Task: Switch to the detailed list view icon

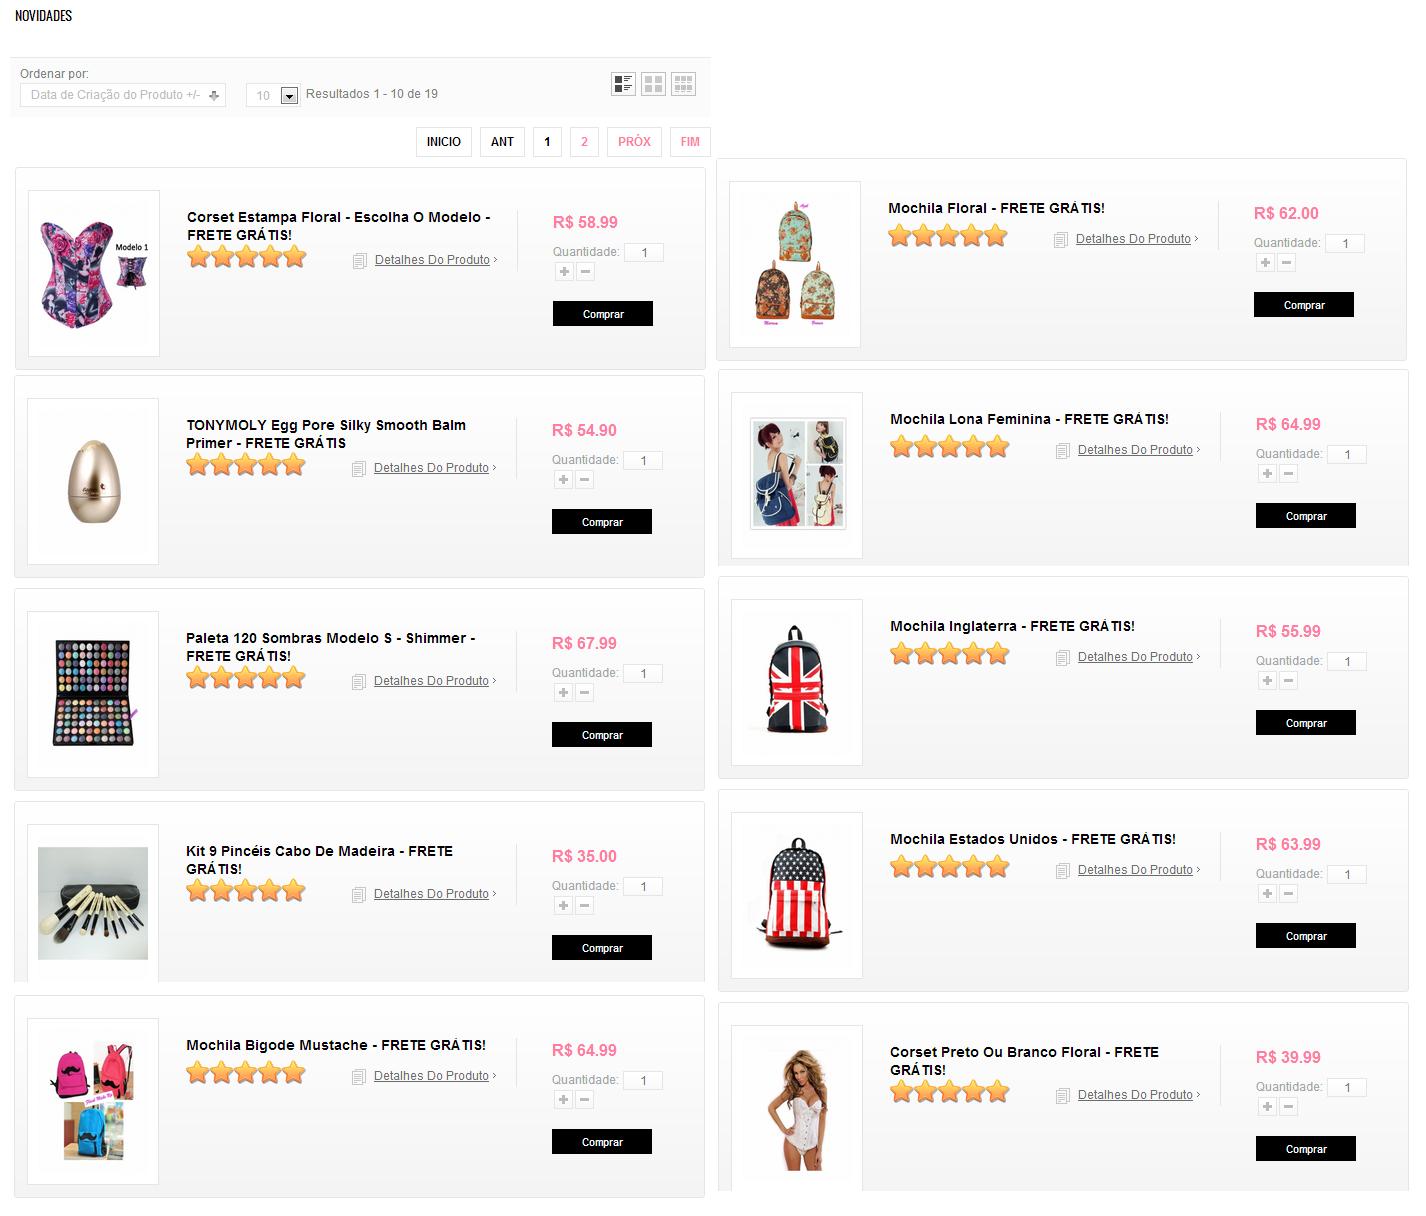Action: (x=623, y=84)
